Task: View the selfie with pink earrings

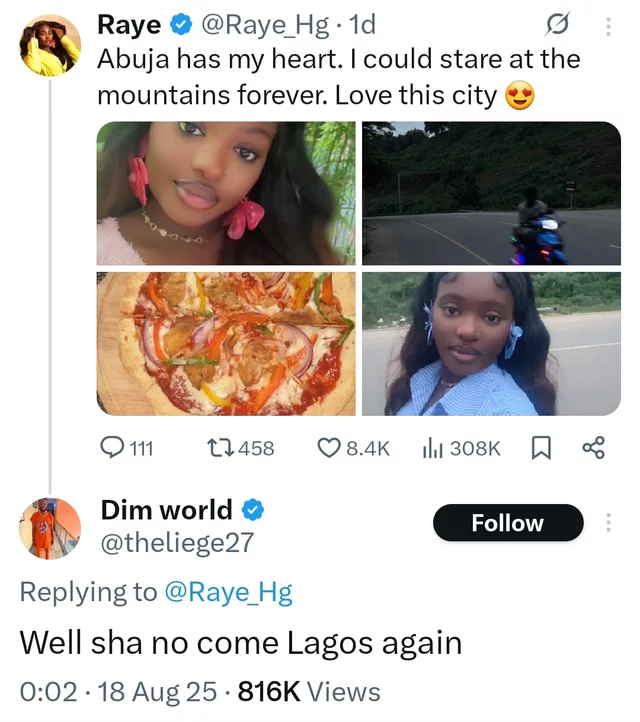Action: (226, 193)
